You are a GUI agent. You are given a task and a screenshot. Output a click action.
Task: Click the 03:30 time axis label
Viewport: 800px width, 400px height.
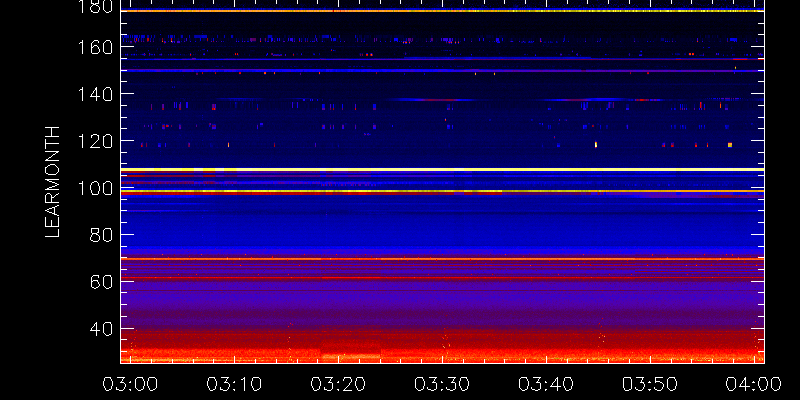[442, 384]
